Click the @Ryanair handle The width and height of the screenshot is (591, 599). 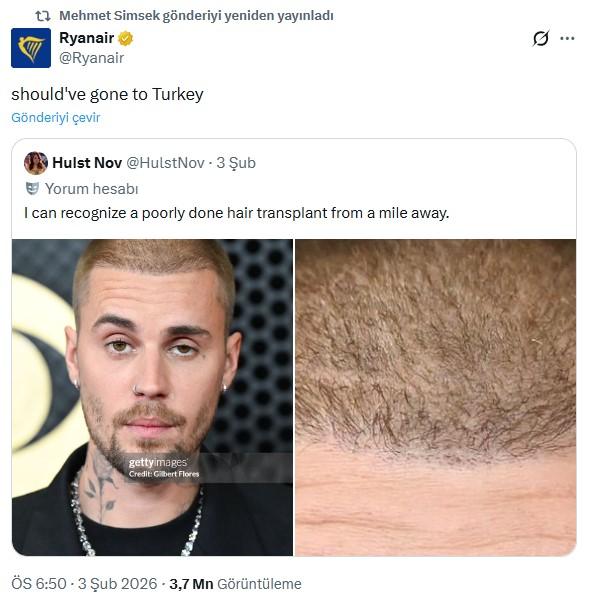pyautogui.click(x=92, y=58)
